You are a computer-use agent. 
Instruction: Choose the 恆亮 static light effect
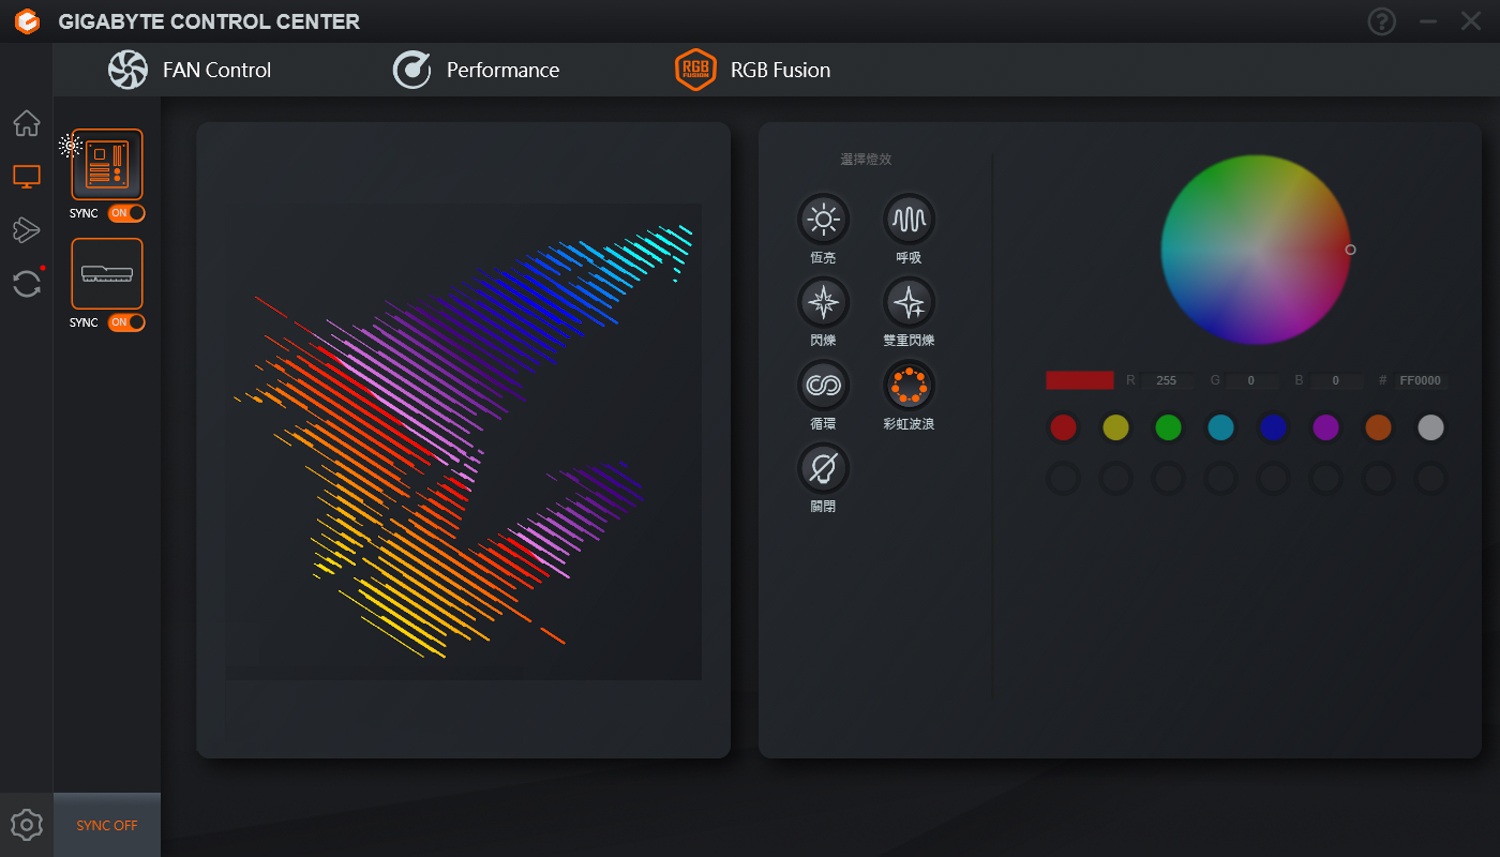pos(823,219)
